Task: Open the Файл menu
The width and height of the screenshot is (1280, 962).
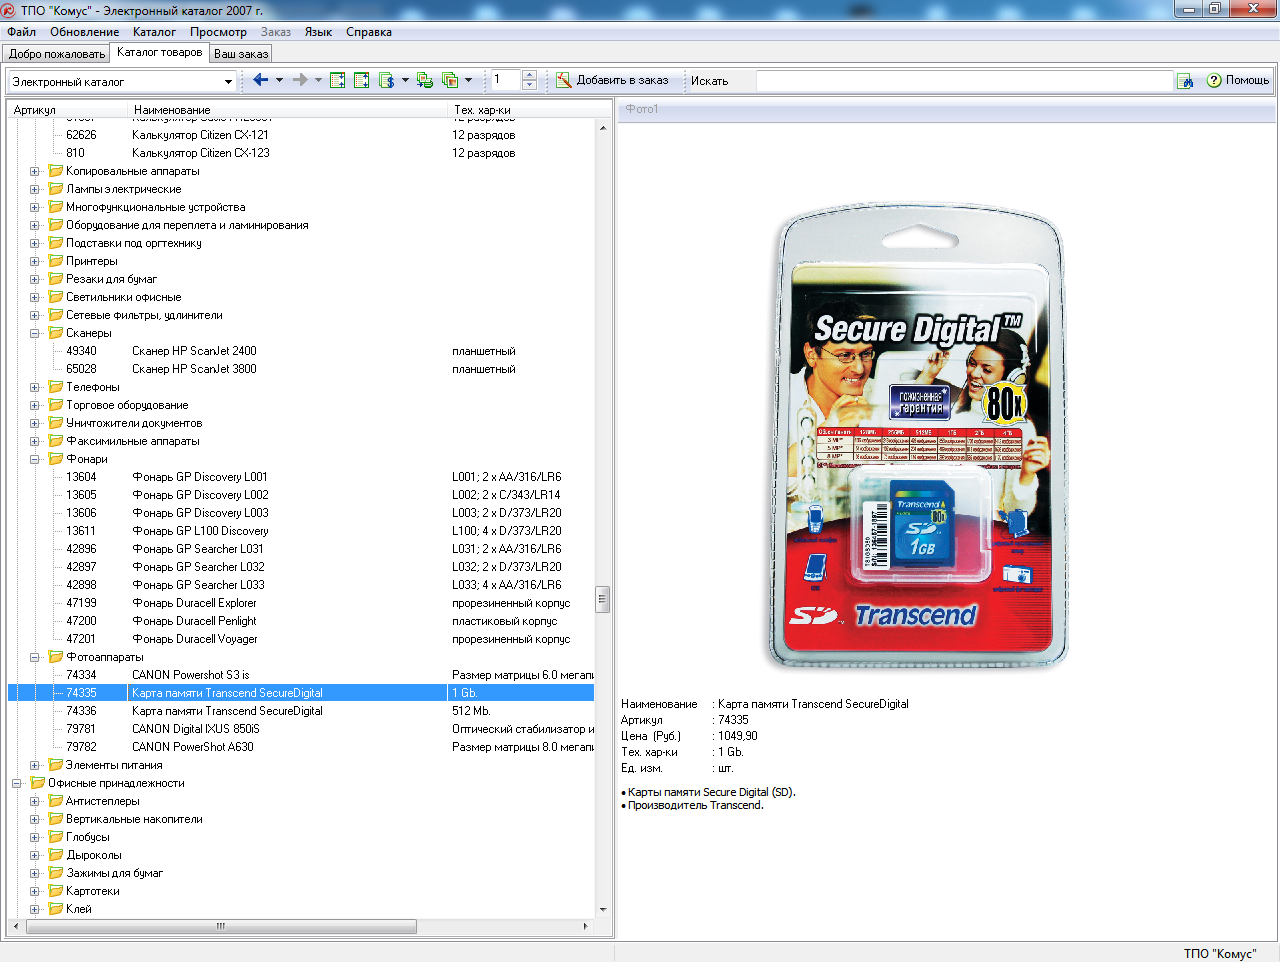Action: 21,32
